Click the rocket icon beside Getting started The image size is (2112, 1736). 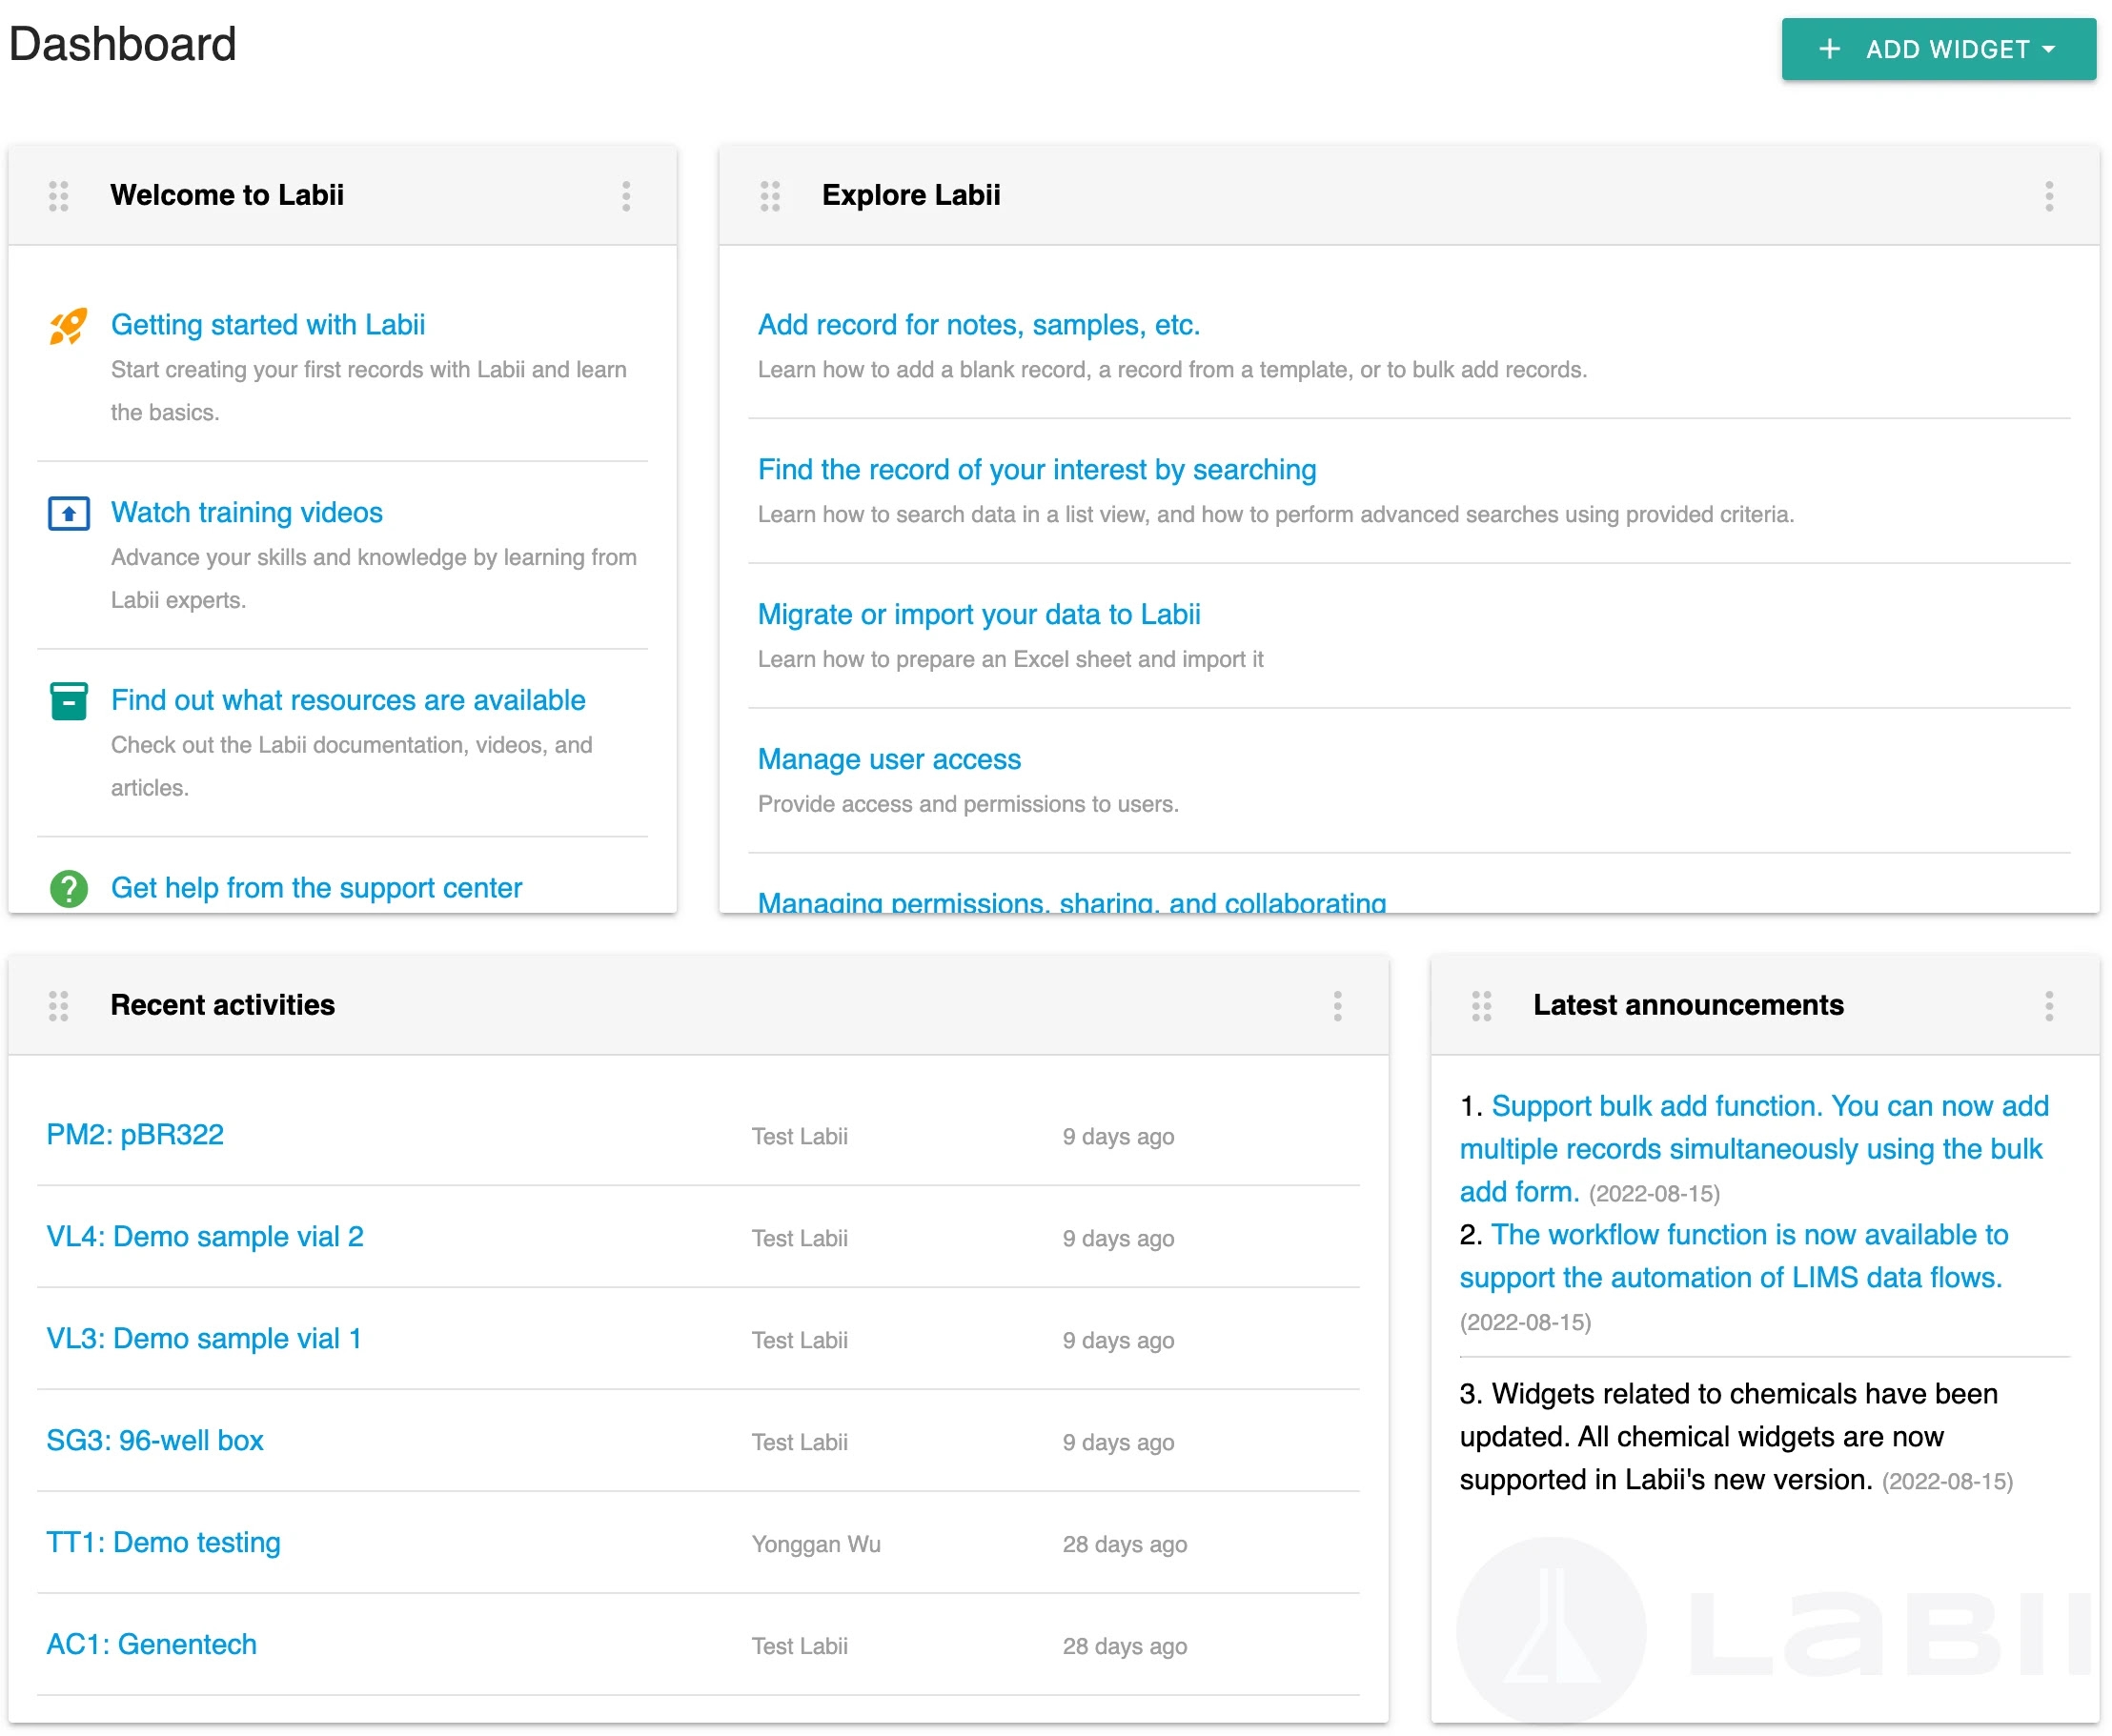point(68,326)
